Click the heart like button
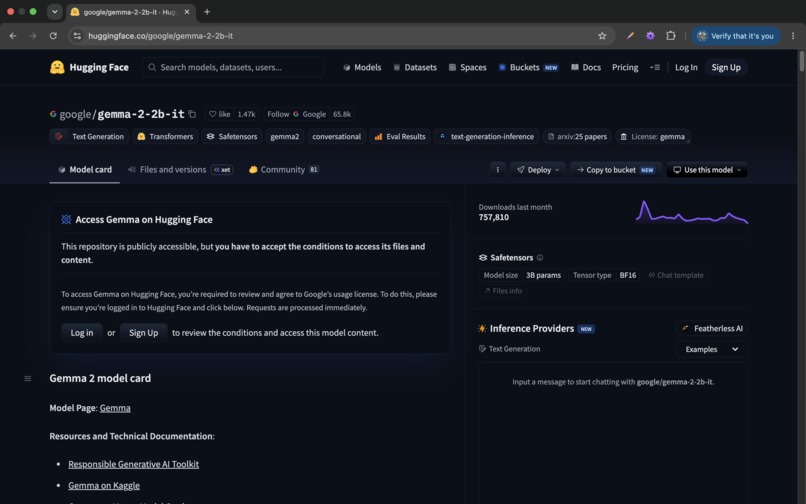The image size is (806, 504). [x=219, y=114]
